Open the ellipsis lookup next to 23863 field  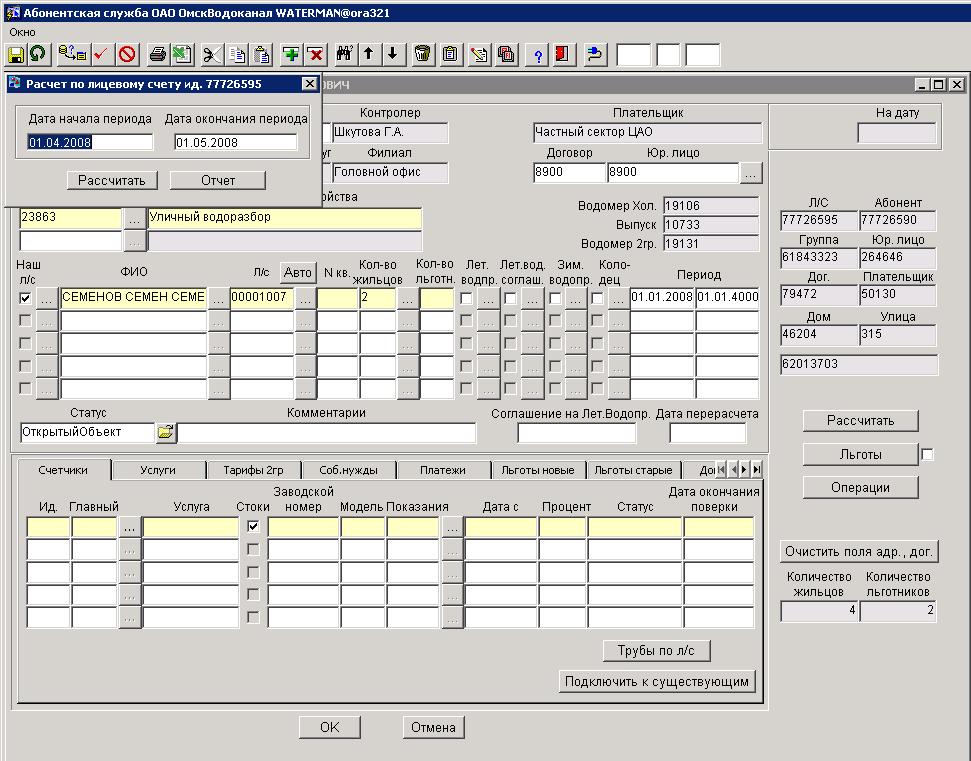tap(133, 217)
